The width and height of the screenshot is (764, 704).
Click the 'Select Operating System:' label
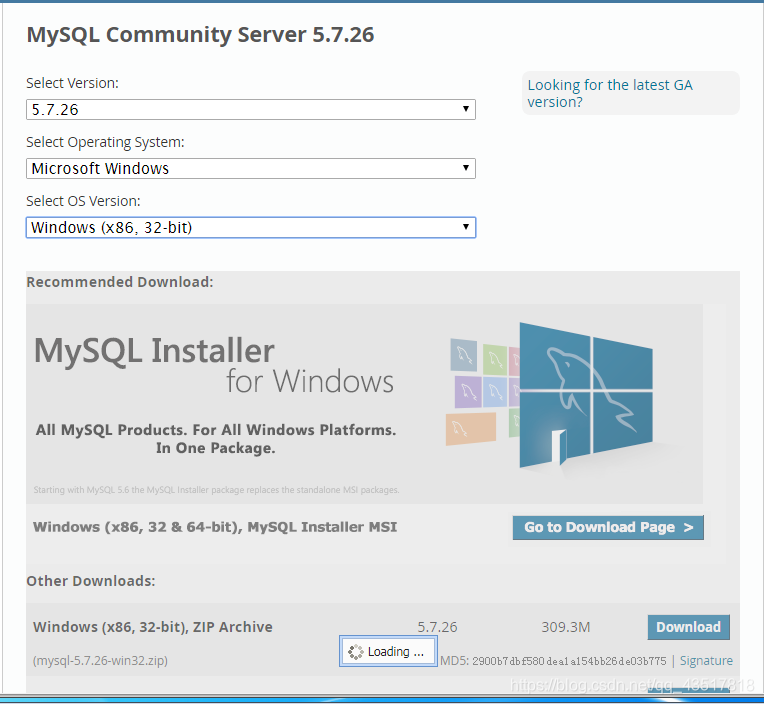point(105,142)
